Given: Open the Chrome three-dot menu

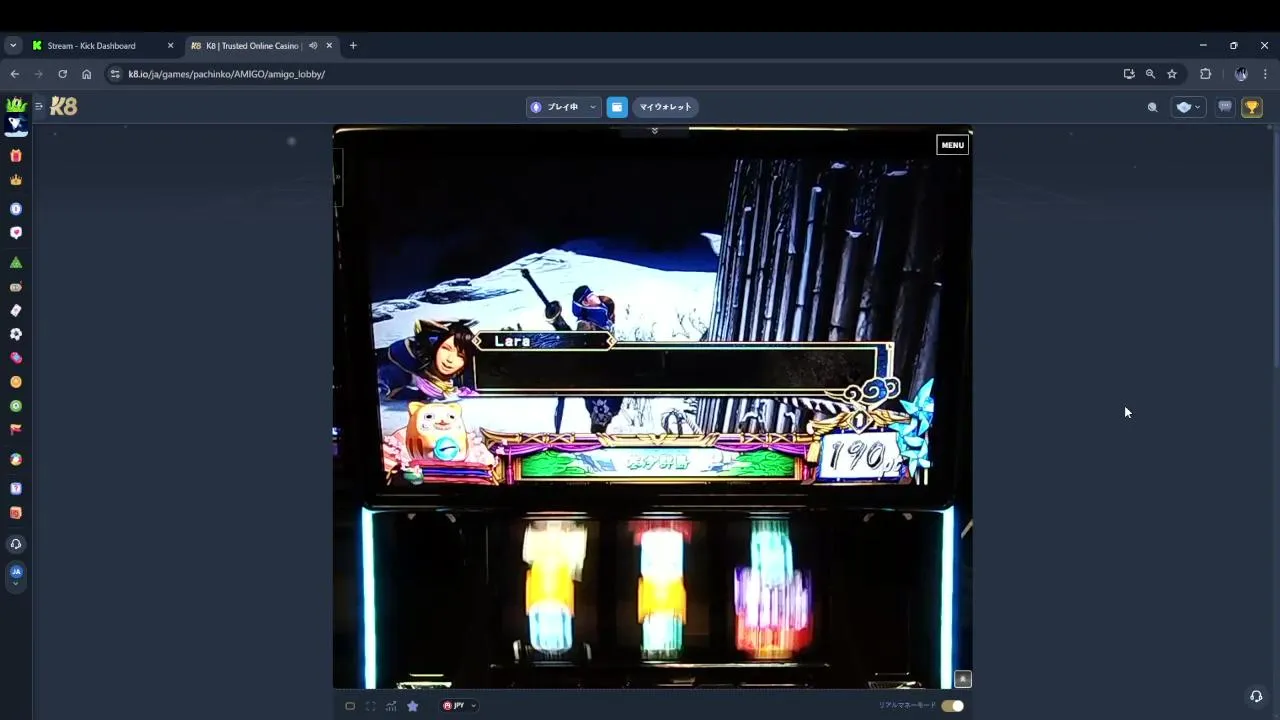Looking at the screenshot, I should 1265,74.
